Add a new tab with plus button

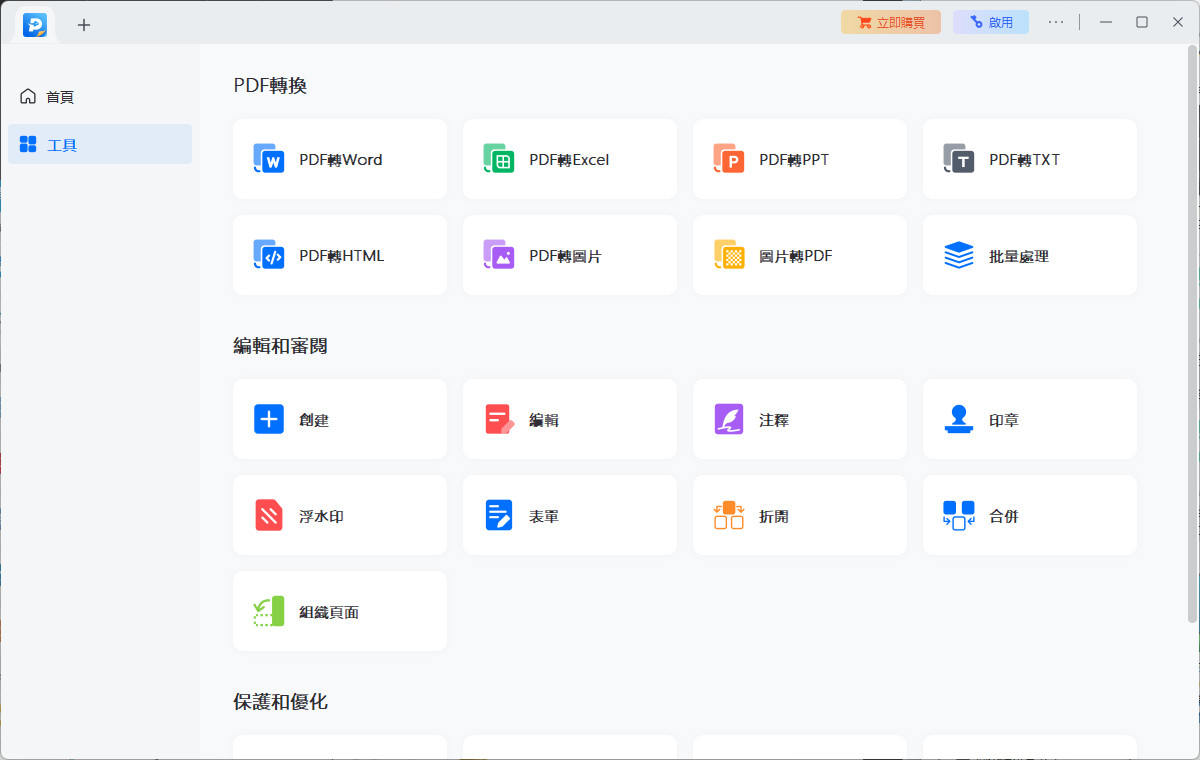click(84, 24)
